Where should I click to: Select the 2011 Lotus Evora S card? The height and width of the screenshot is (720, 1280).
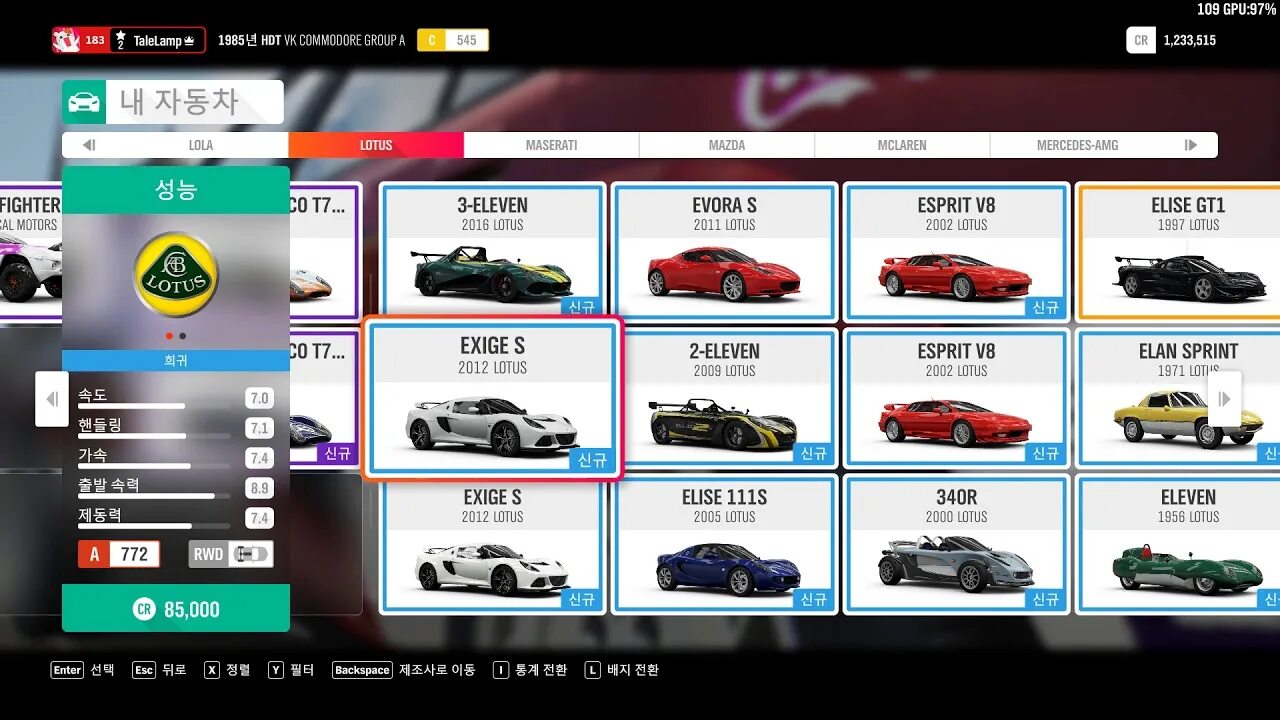pos(724,252)
